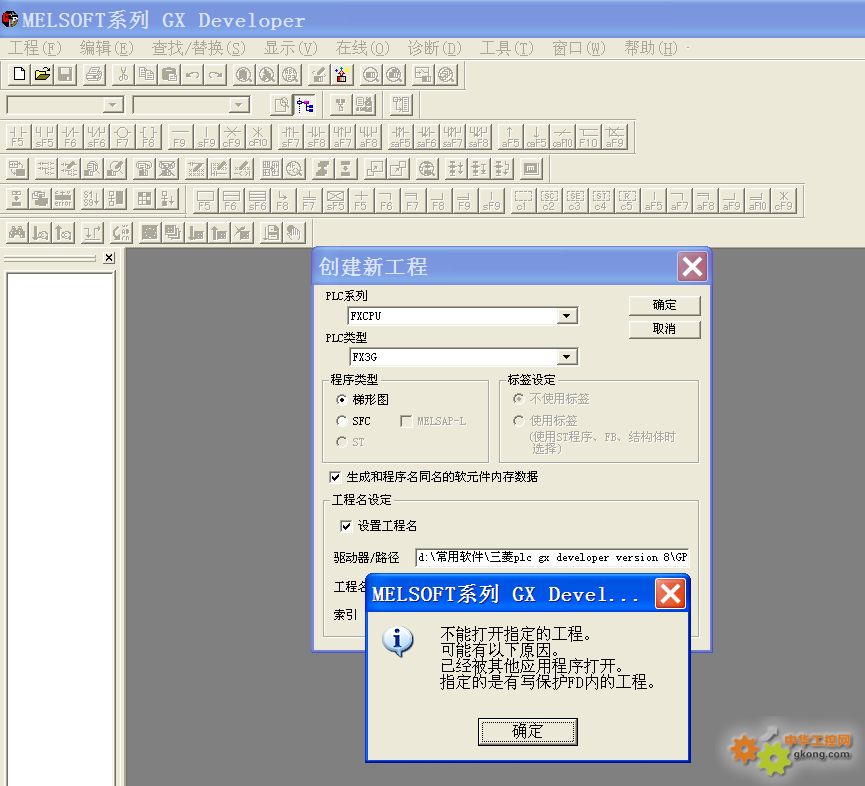This screenshot has height=786, width=865.
Task: Click the SFC step F5 box icon
Action: click(x=205, y=200)
